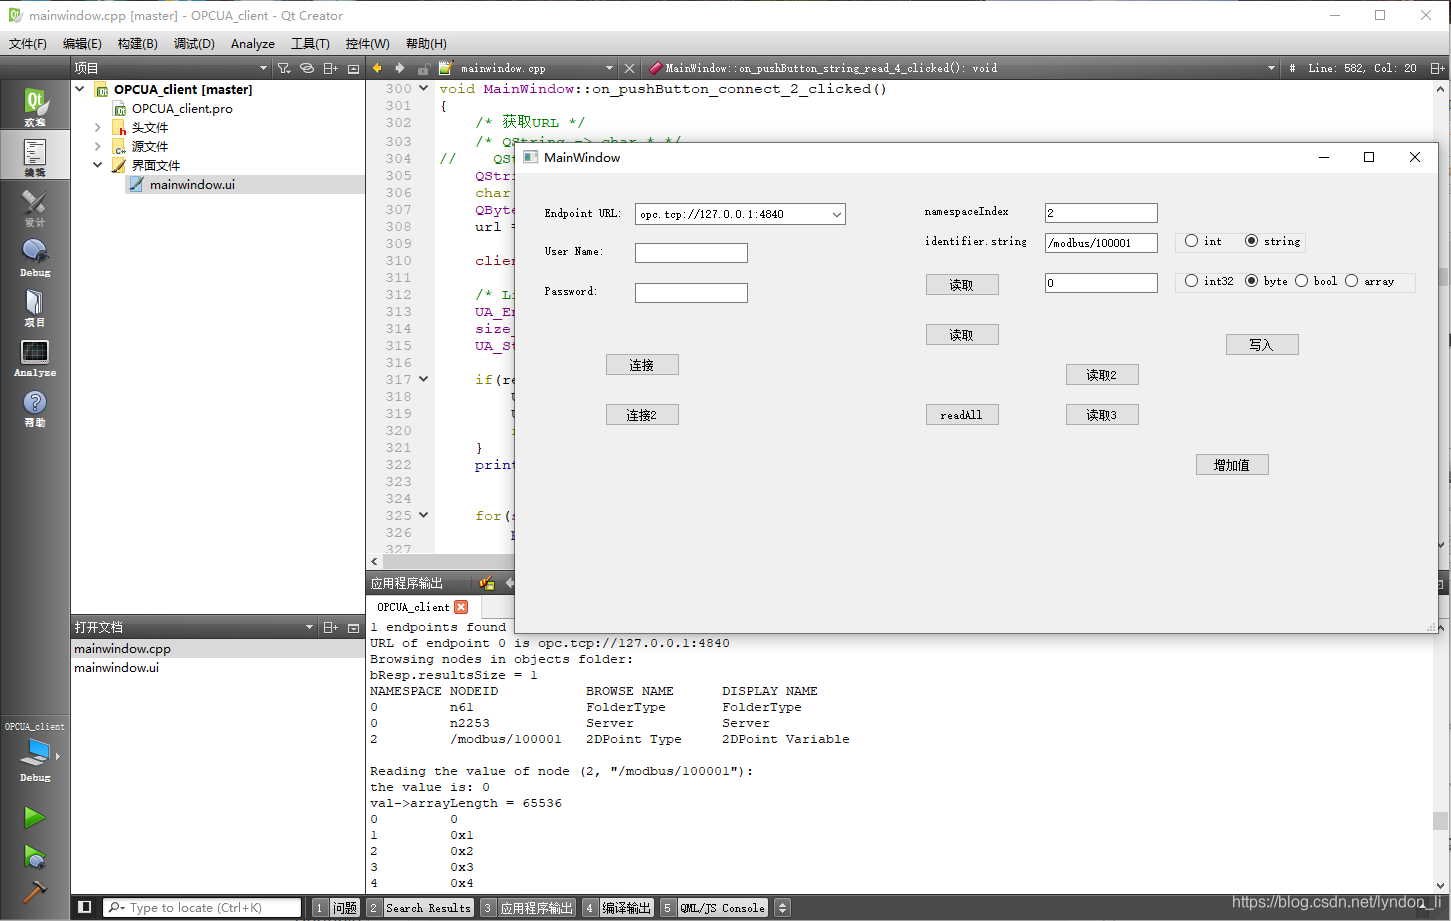The height and width of the screenshot is (921, 1451).
Task: Open the Analyze menu
Action: 253,43
